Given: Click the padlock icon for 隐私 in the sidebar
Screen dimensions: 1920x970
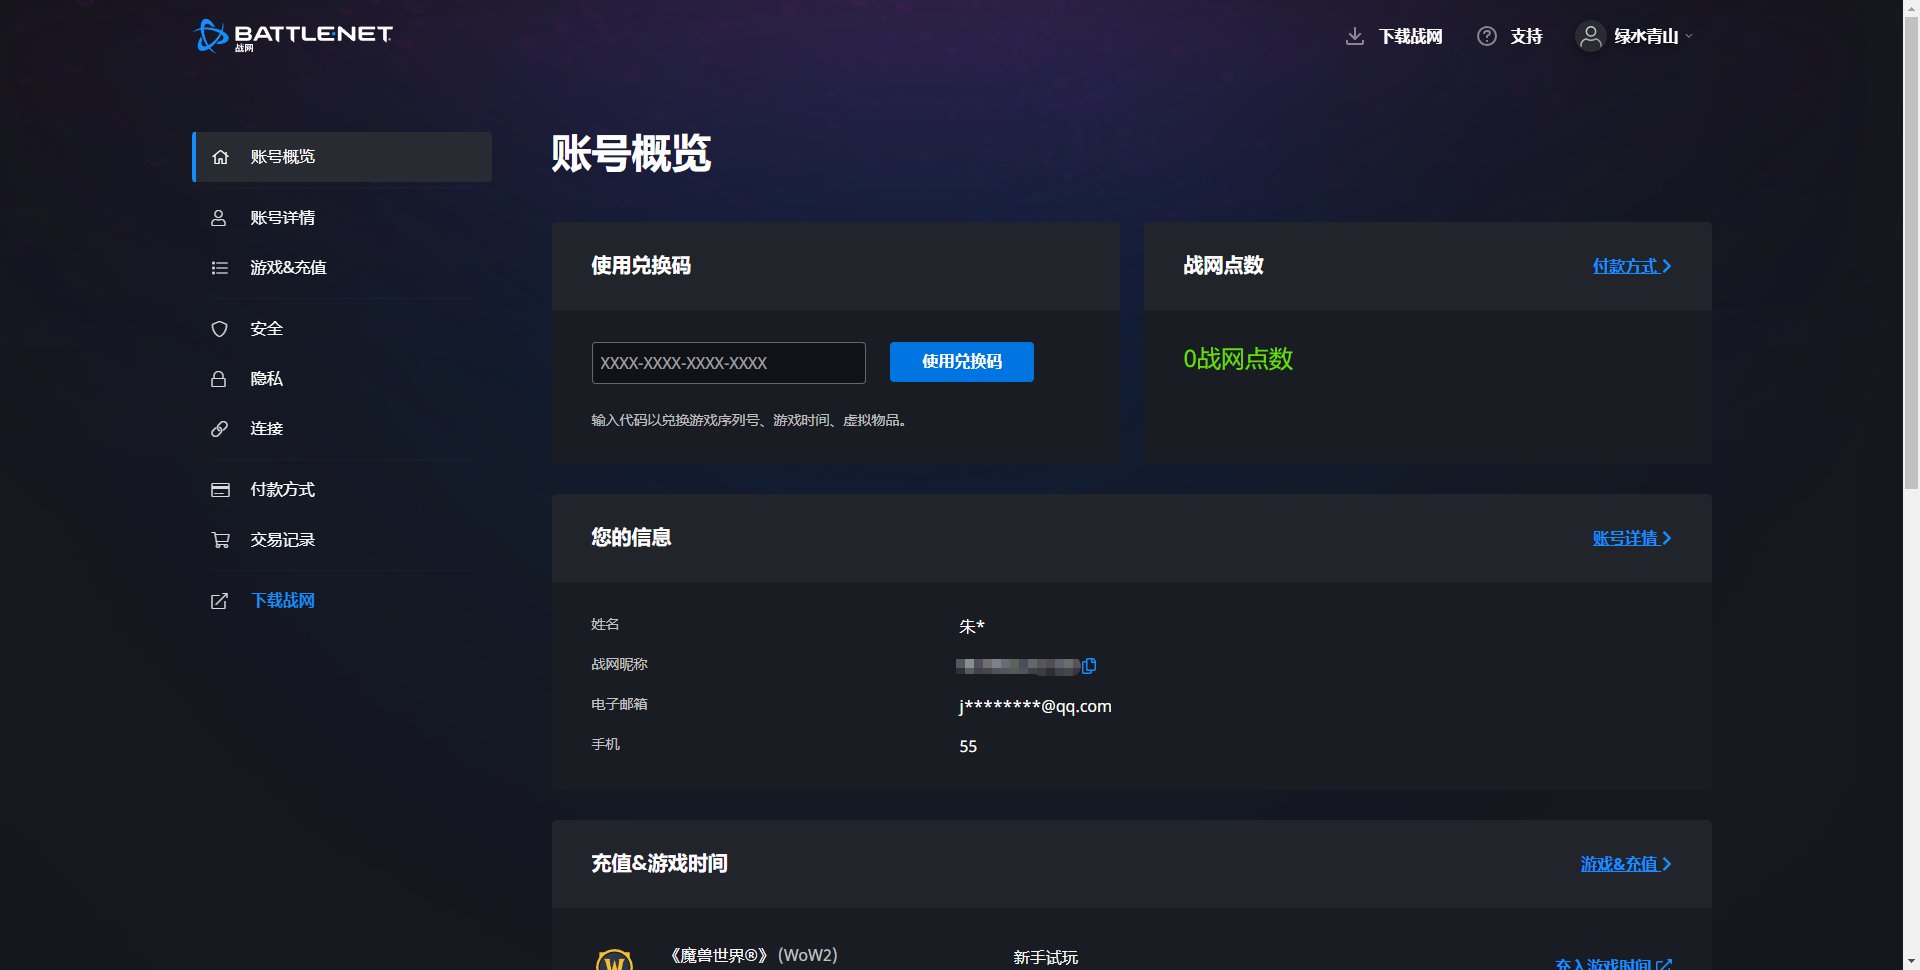Looking at the screenshot, I should click(x=219, y=379).
